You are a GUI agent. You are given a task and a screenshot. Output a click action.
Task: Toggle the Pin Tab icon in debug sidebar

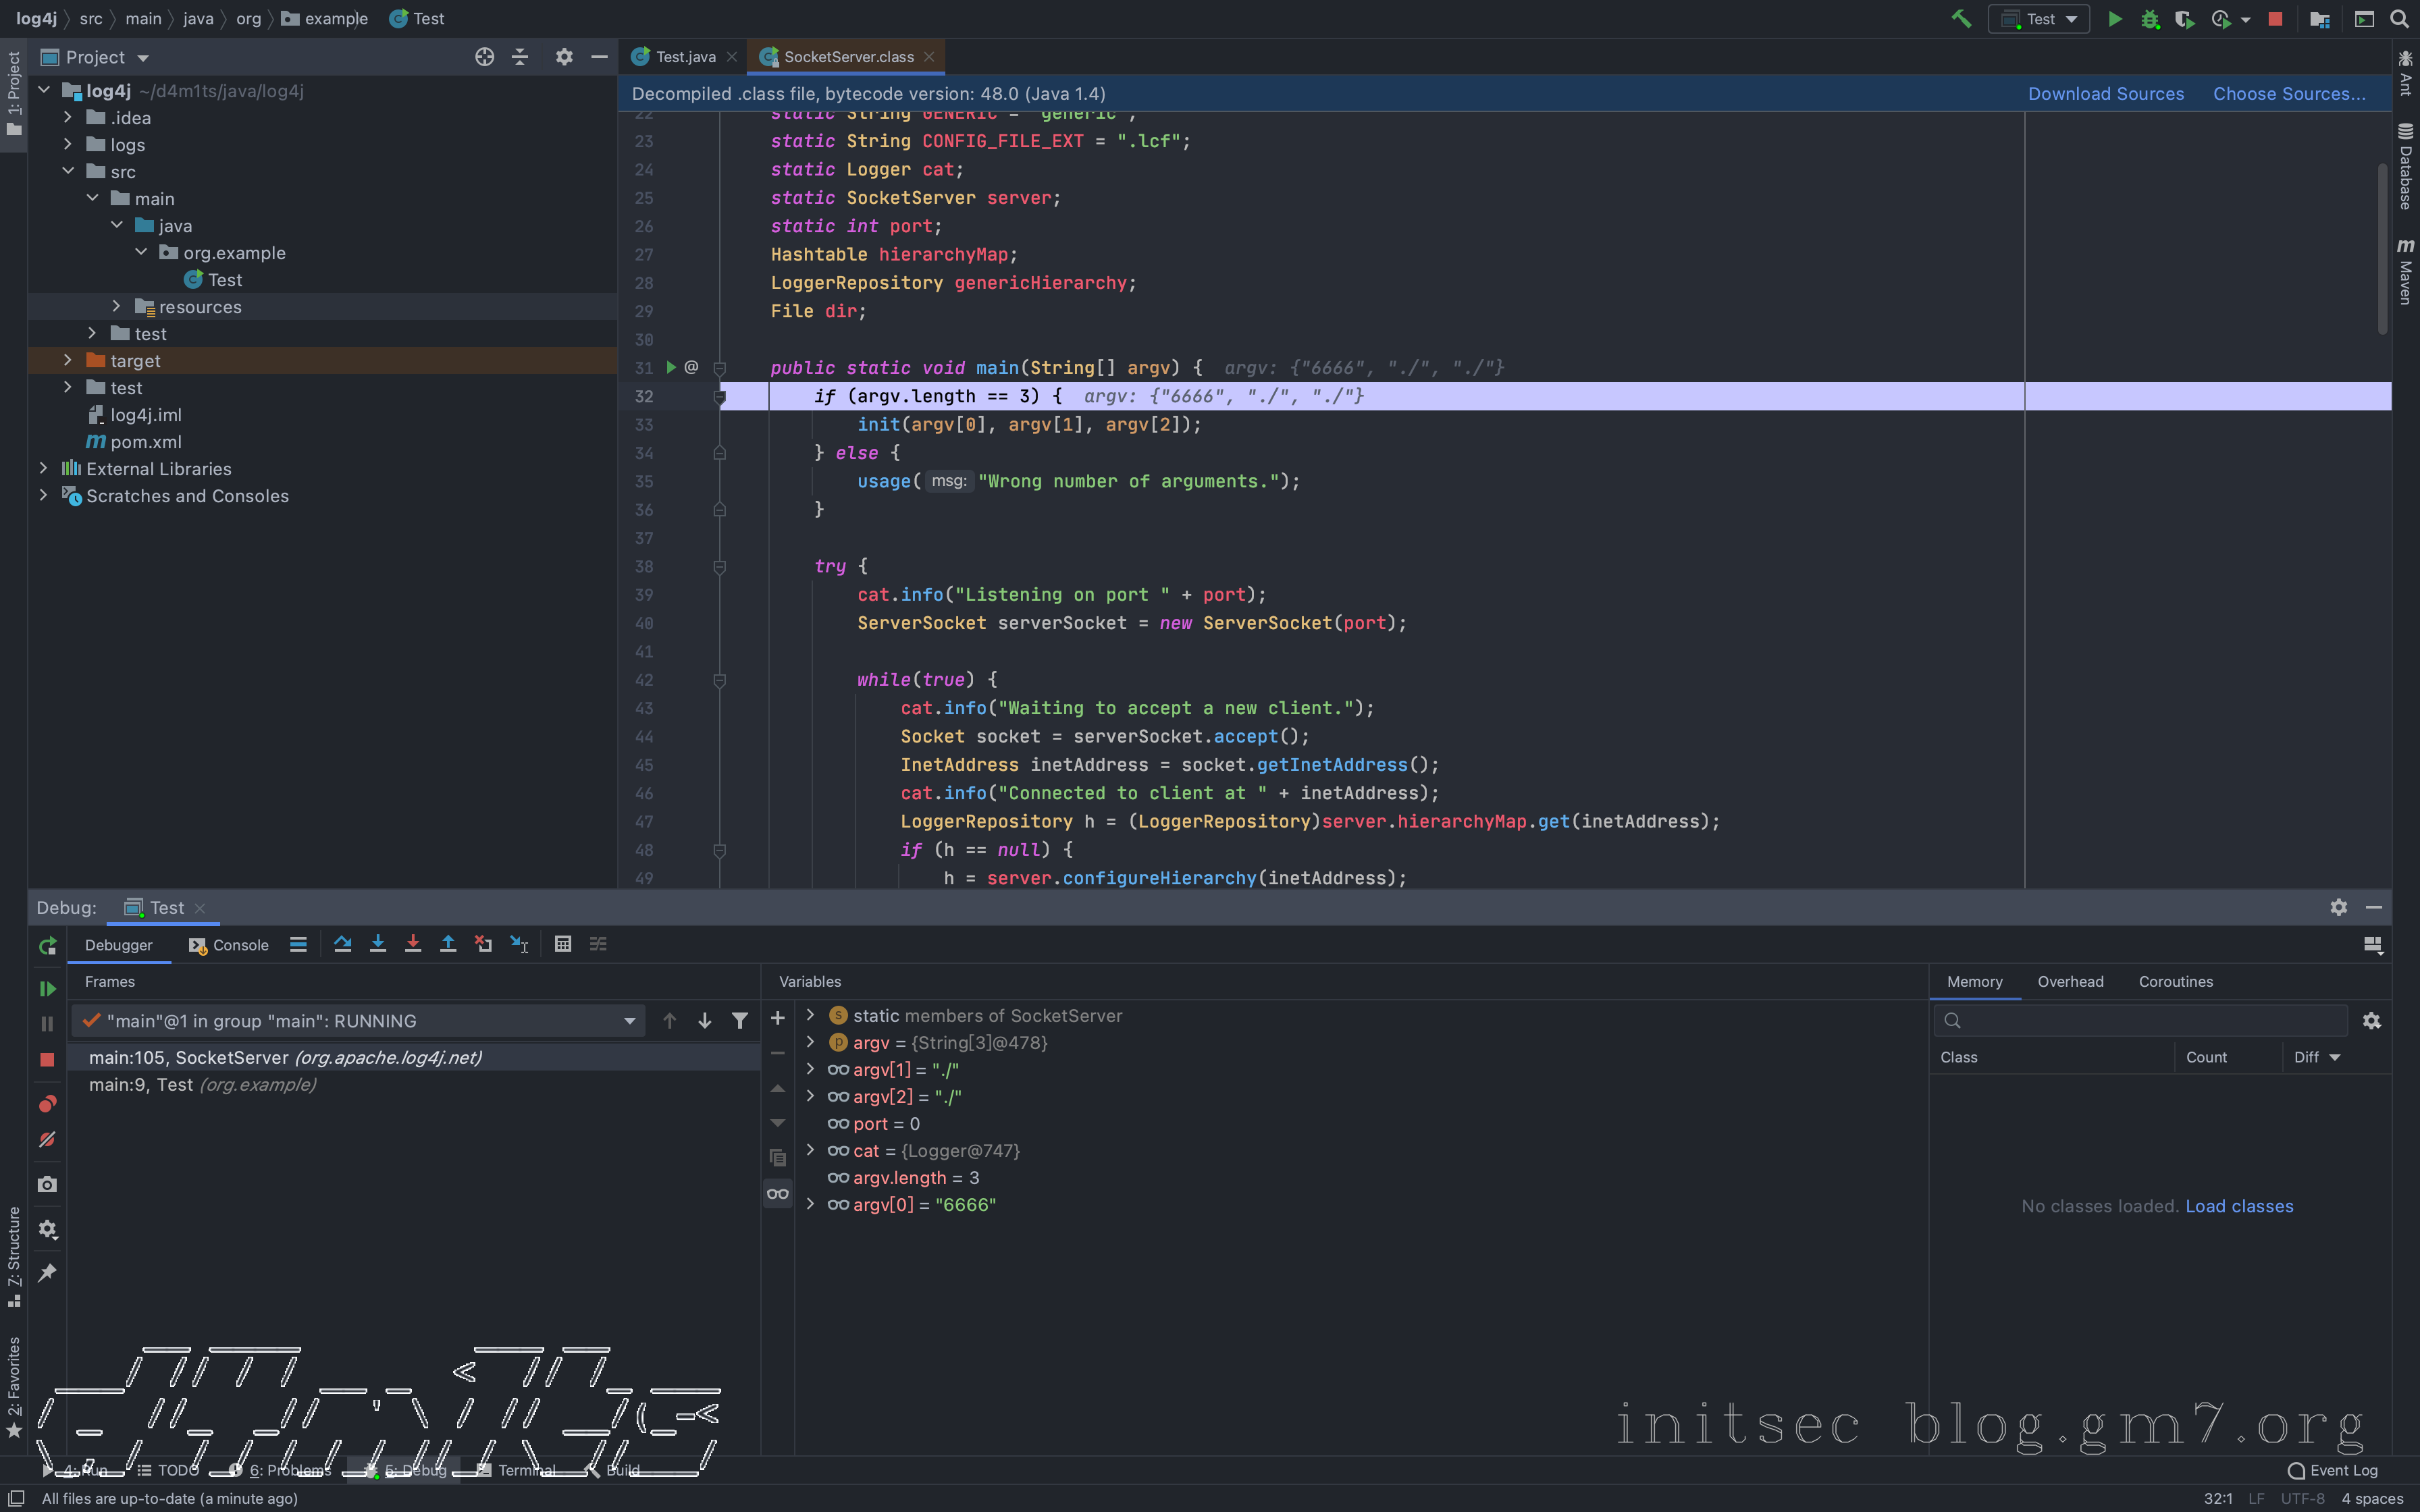pyautogui.click(x=47, y=1273)
